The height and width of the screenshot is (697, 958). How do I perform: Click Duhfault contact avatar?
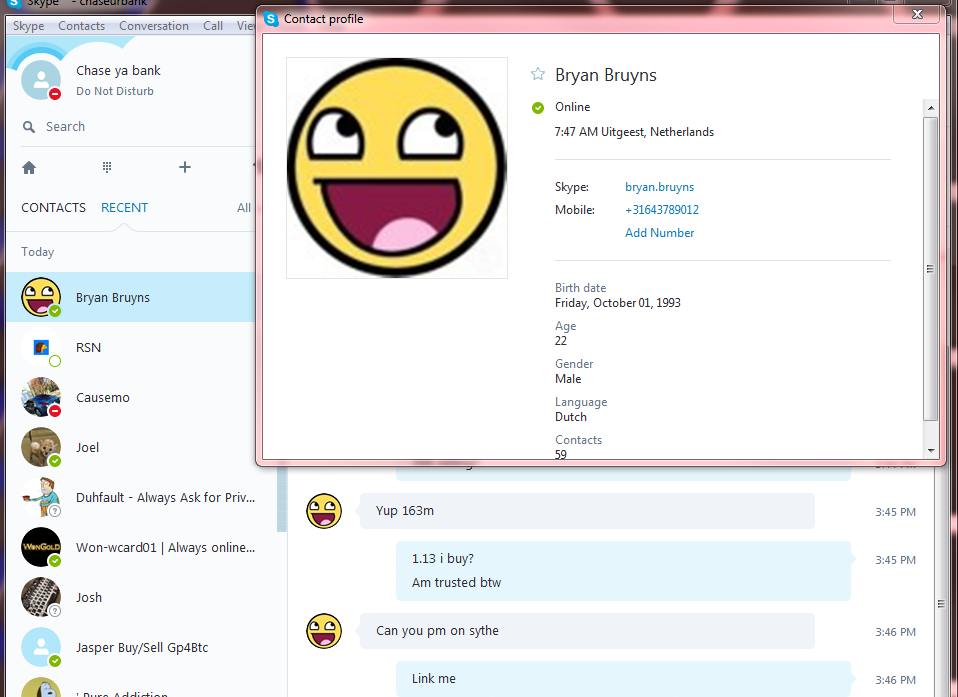pos(41,497)
